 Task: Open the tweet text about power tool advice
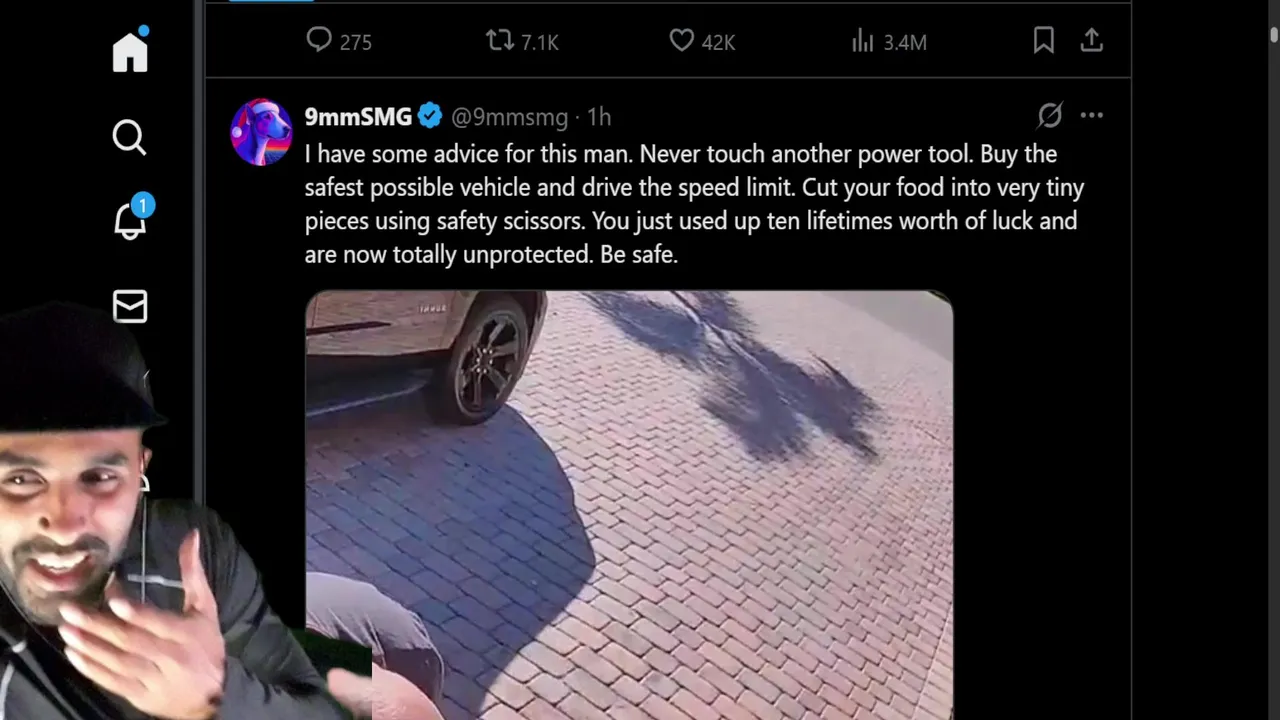[x=694, y=204]
